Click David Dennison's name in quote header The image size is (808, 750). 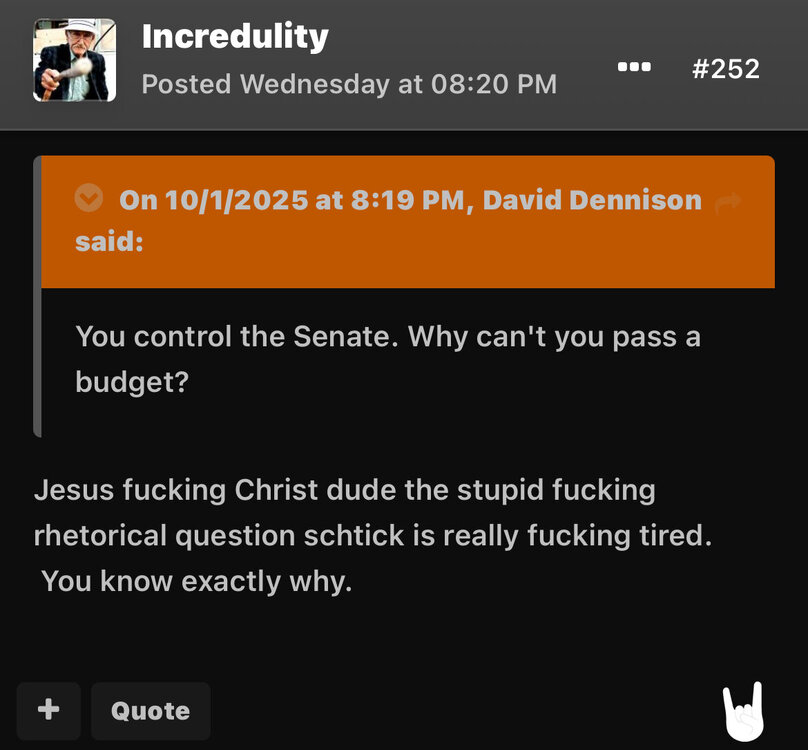point(592,200)
